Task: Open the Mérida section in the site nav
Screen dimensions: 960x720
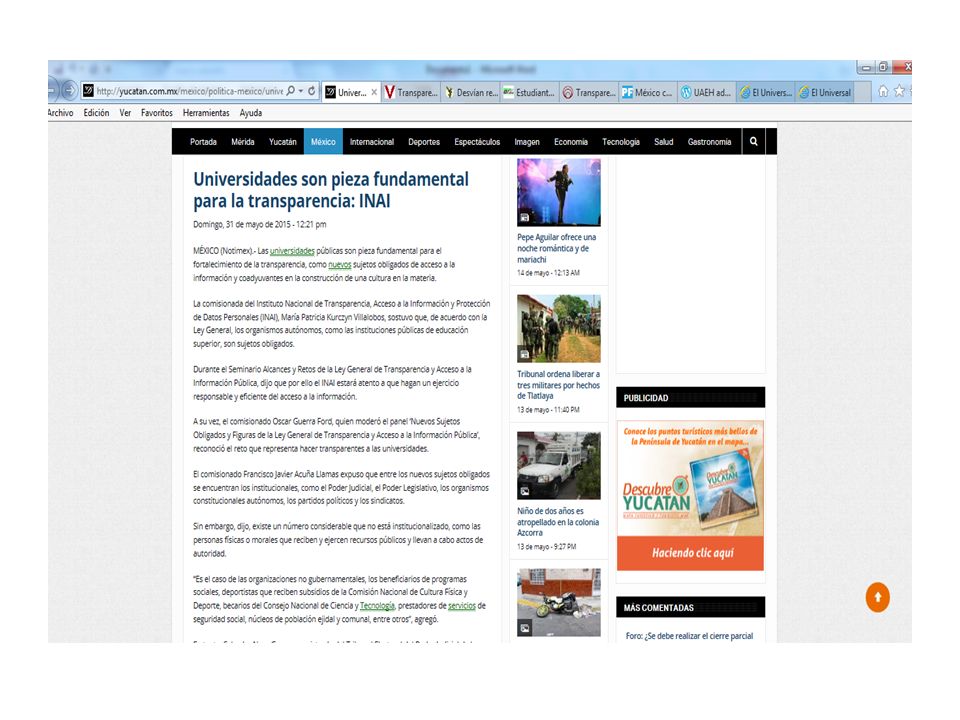Action: (x=242, y=141)
